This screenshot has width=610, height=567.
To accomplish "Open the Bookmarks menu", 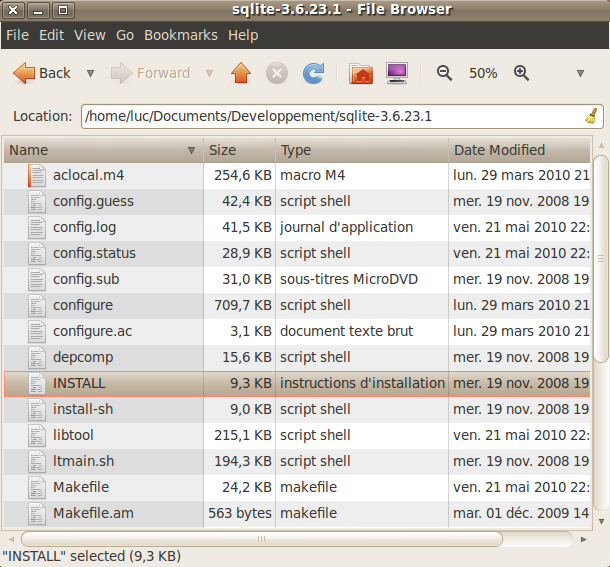I will click(181, 35).
